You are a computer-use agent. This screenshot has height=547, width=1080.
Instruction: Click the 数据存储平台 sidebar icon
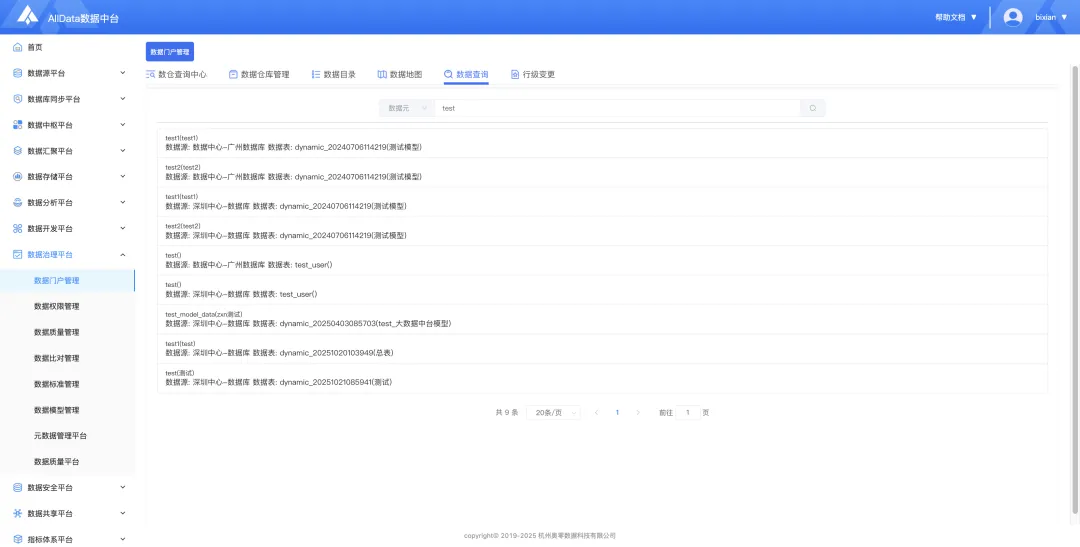click(x=18, y=176)
